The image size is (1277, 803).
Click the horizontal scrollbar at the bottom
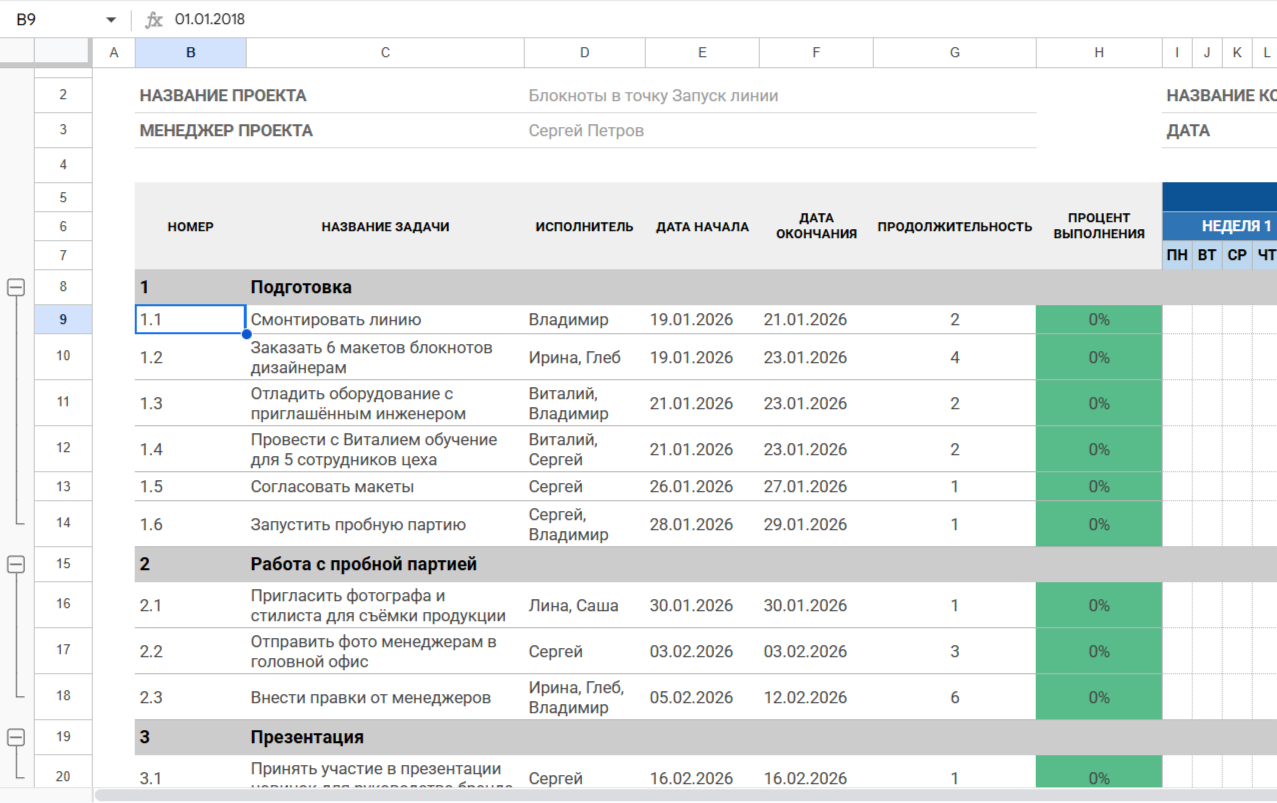pyautogui.click(x=600, y=796)
